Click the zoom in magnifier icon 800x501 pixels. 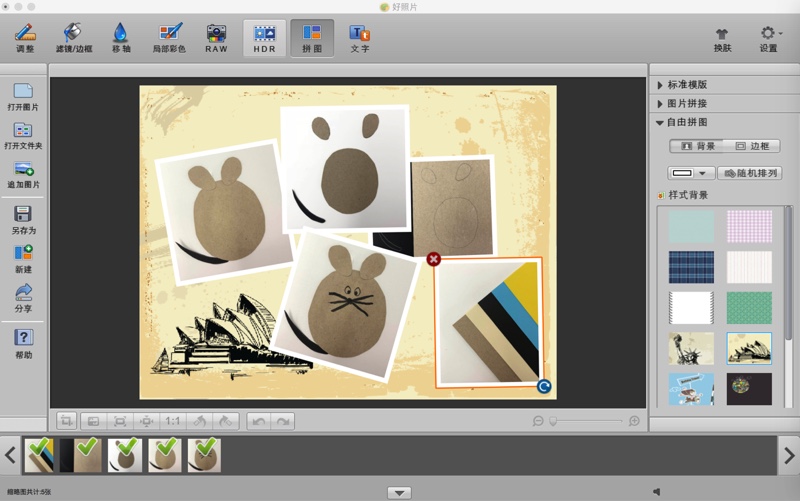point(634,421)
